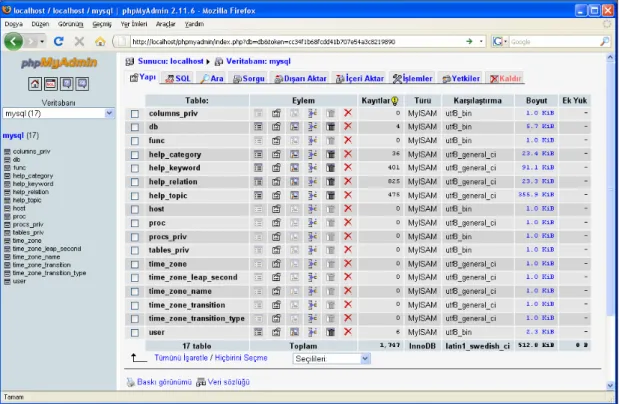Open the Dosya menu
The image size is (619, 404).
tap(13, 24)
